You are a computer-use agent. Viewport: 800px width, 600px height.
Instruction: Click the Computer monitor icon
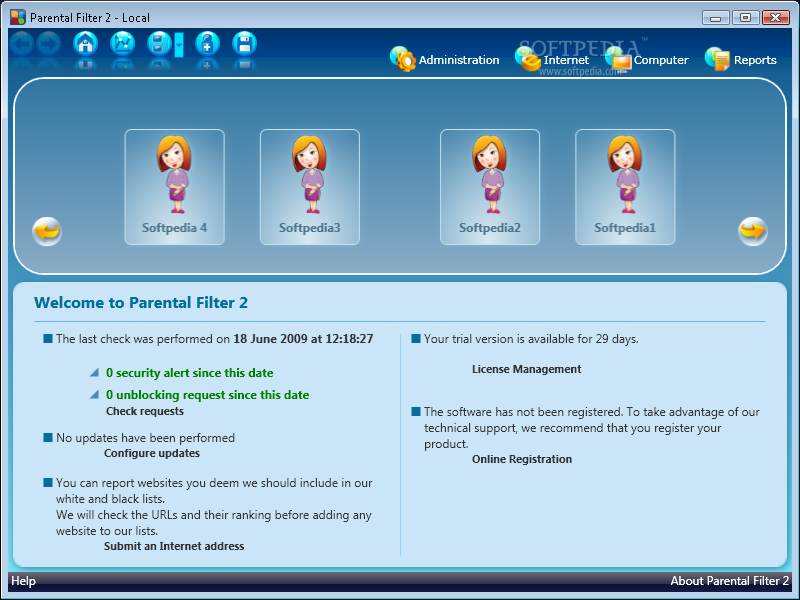click(x=618, y=59)
